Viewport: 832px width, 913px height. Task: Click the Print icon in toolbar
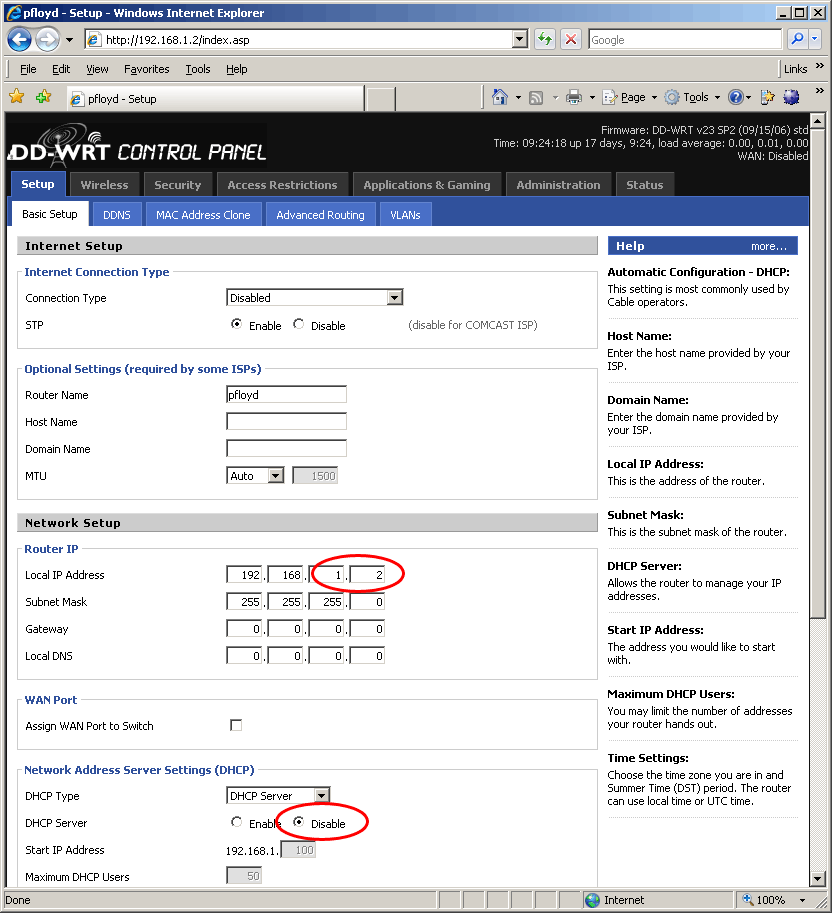pos(574,97)
